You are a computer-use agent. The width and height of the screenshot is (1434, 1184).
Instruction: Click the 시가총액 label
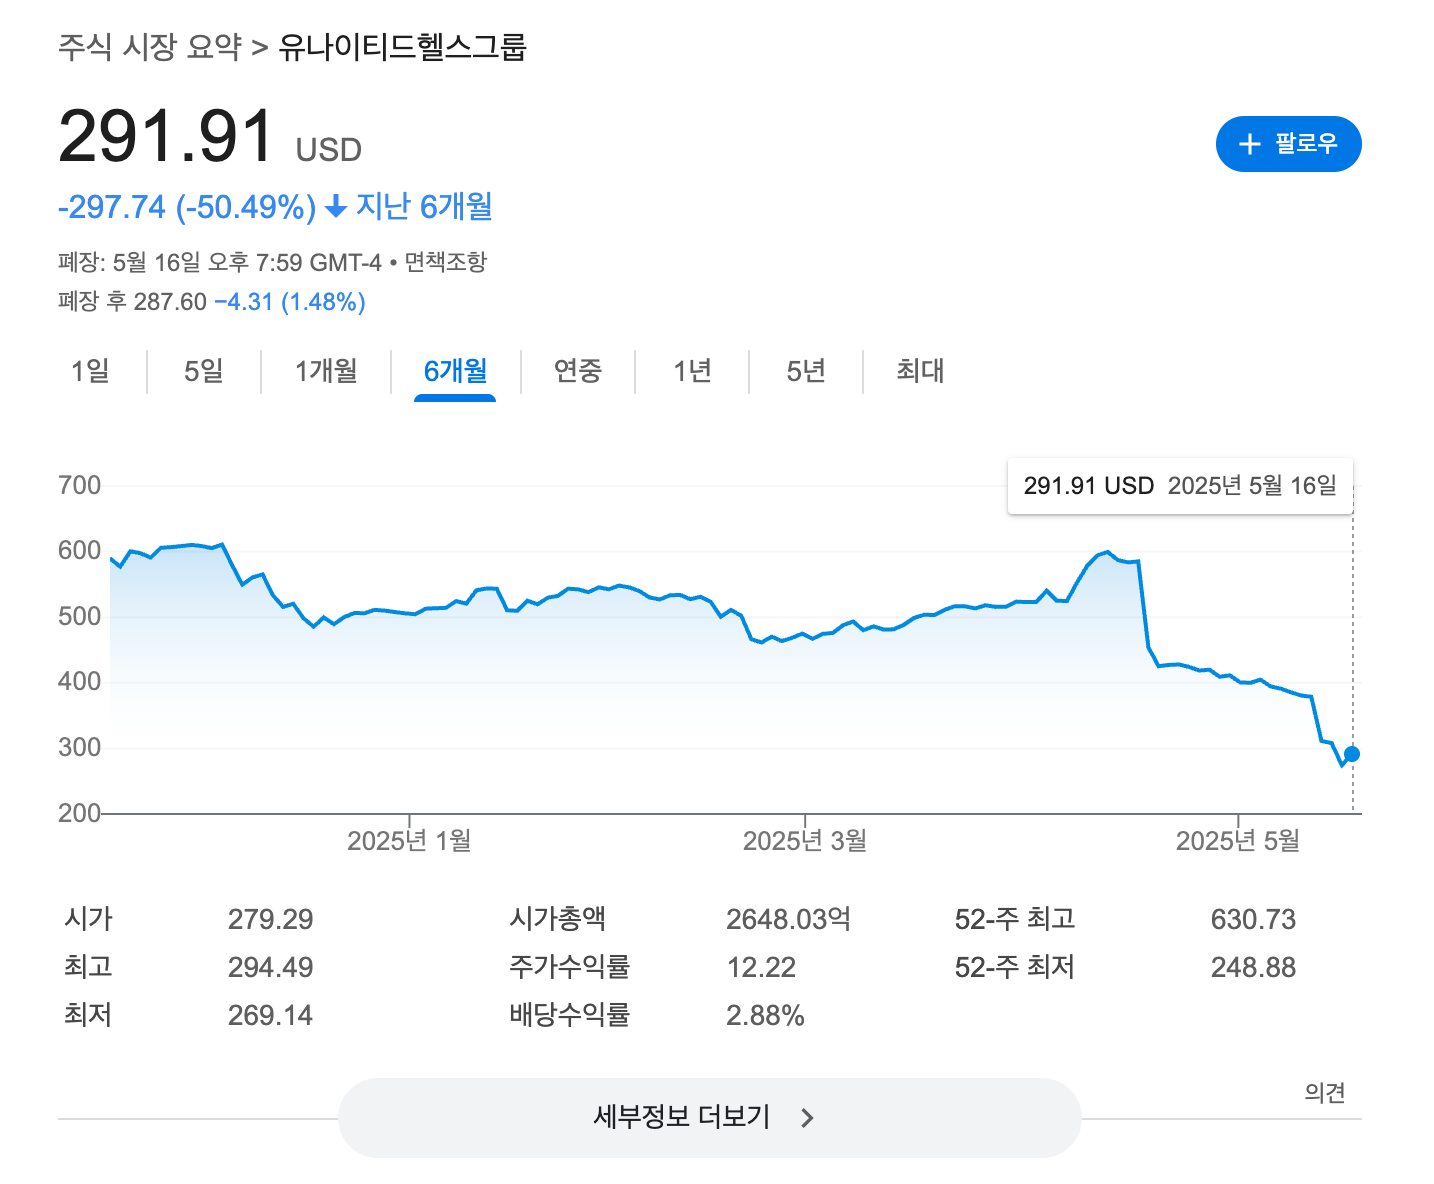557,919
